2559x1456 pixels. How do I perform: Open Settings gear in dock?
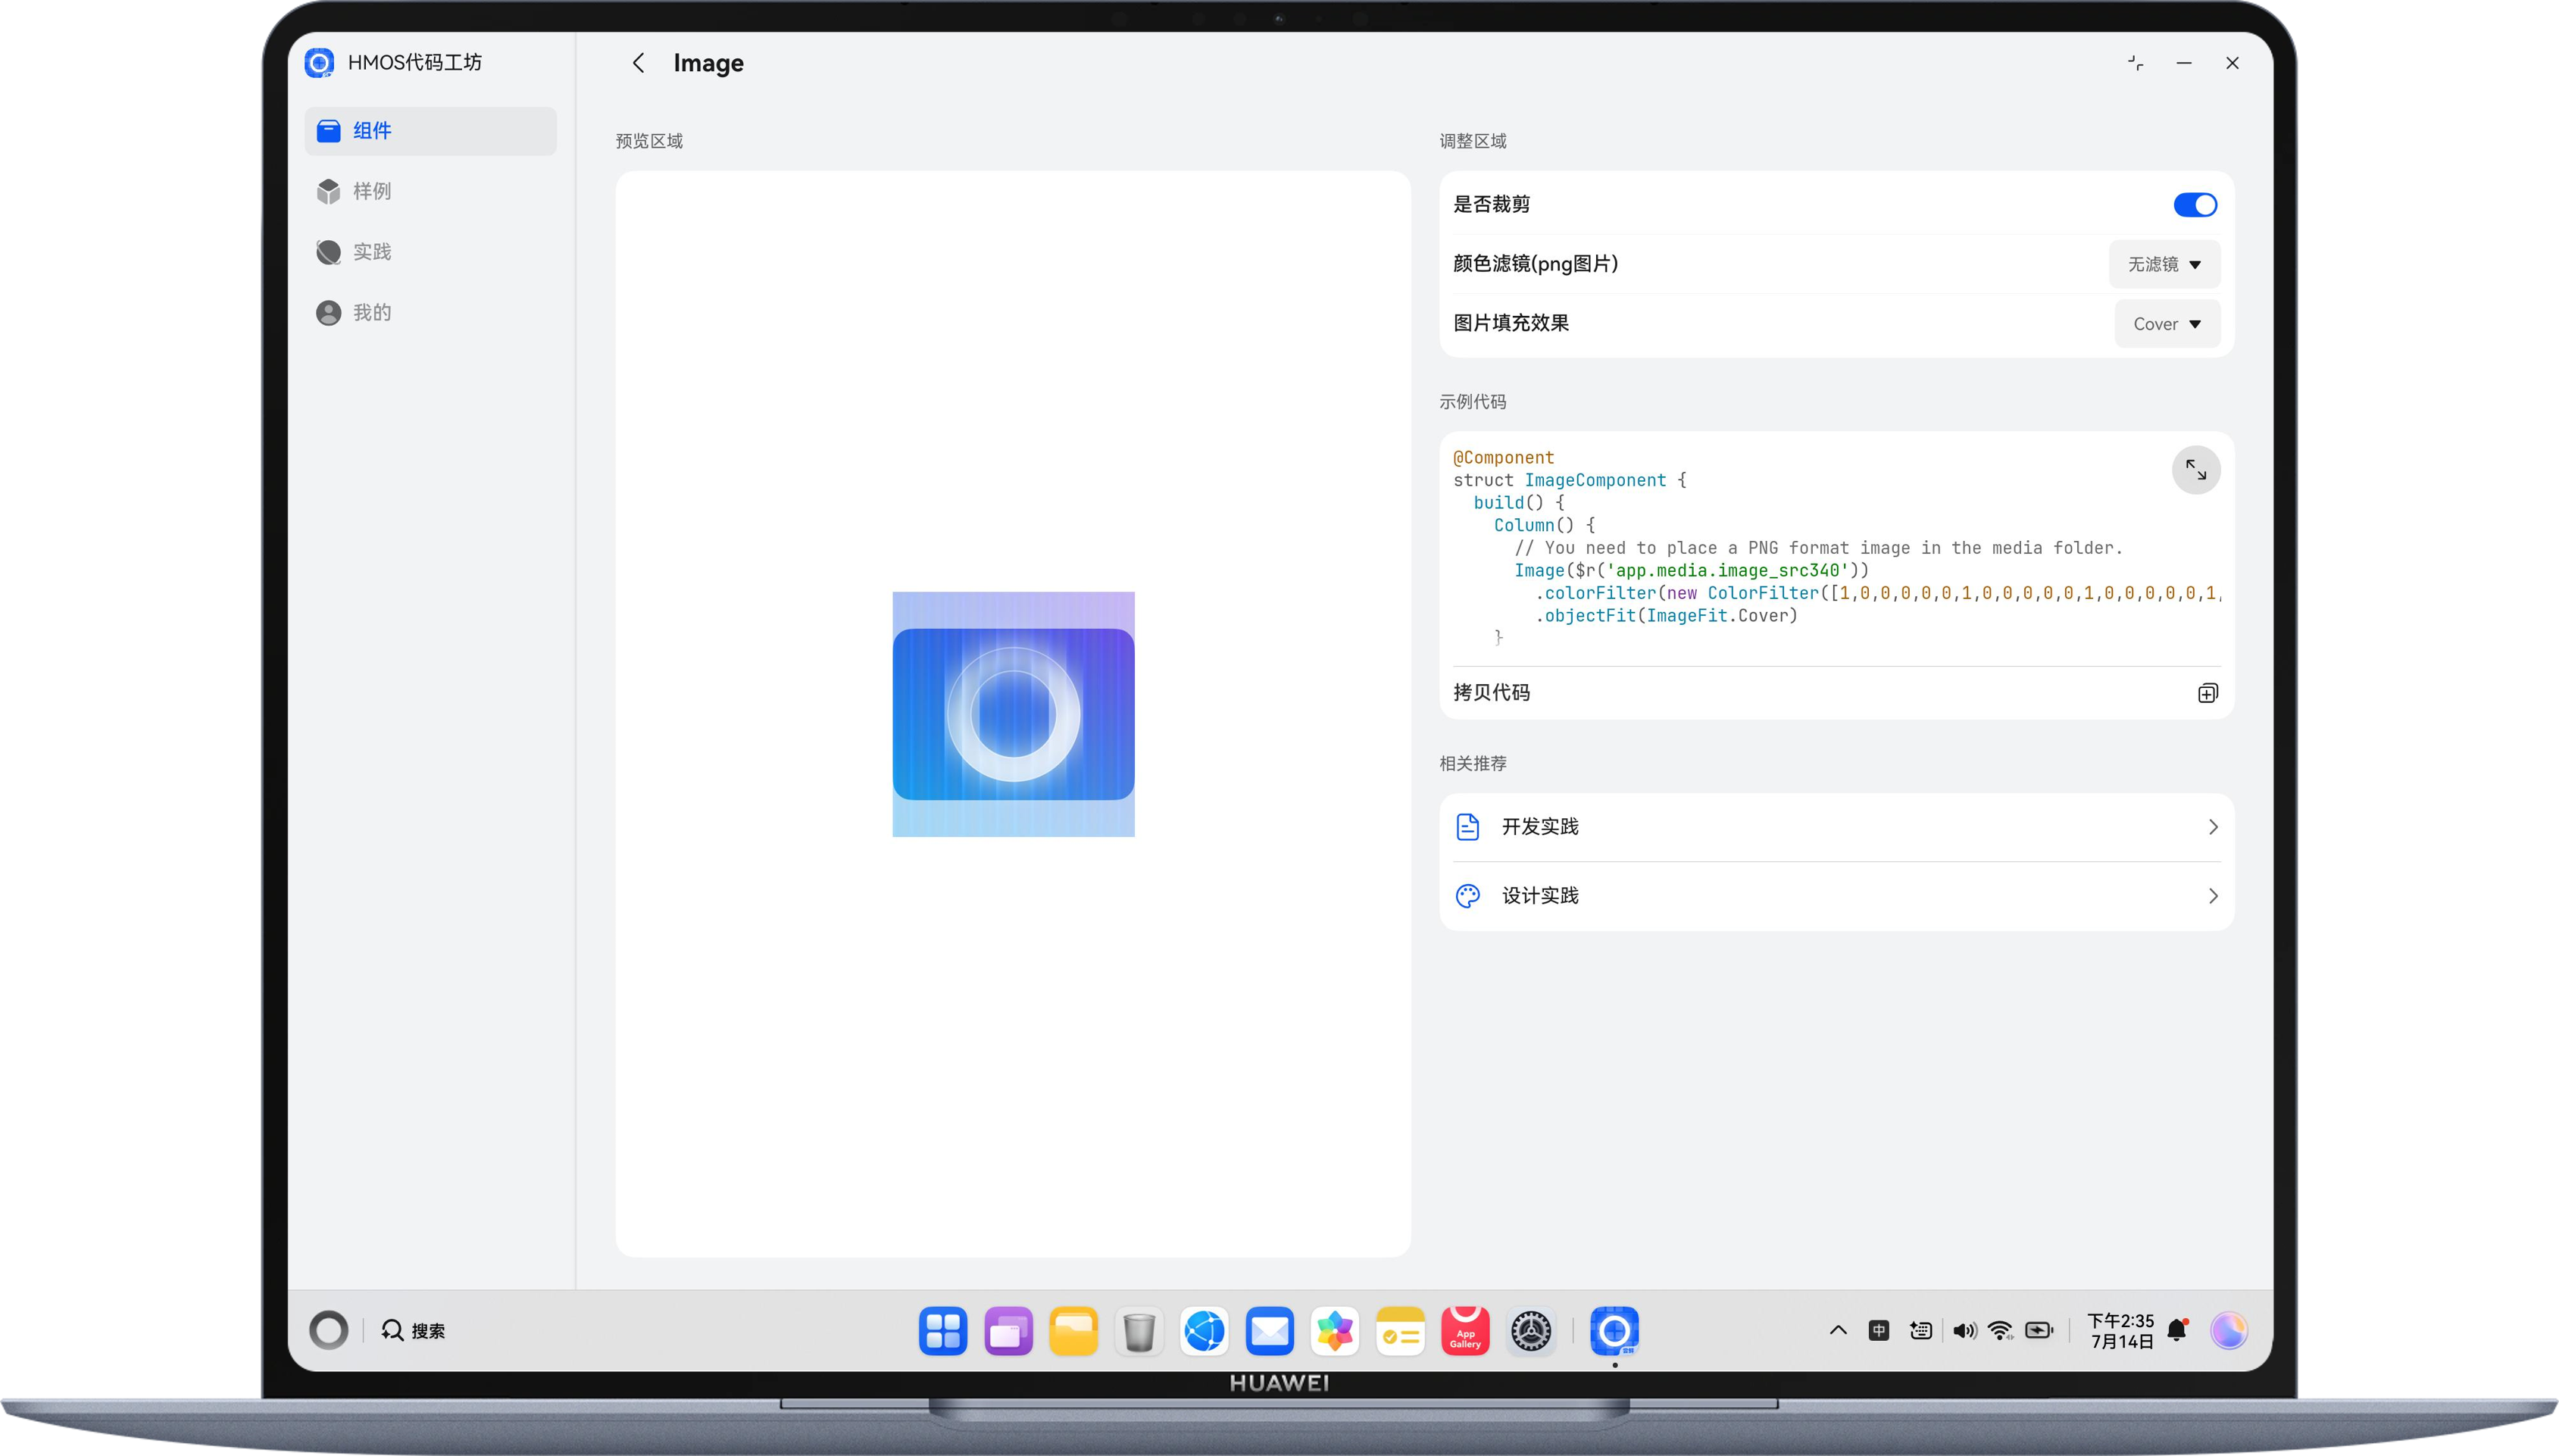click(1531, 1331)
